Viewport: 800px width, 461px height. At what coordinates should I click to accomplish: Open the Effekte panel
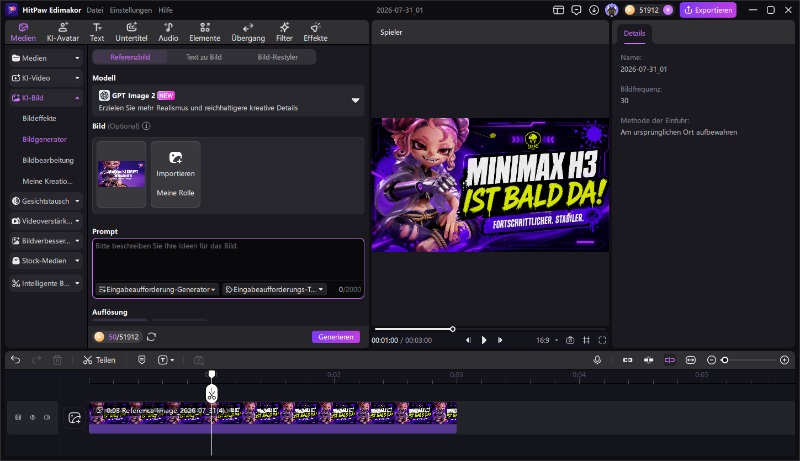tap(315, 32)
